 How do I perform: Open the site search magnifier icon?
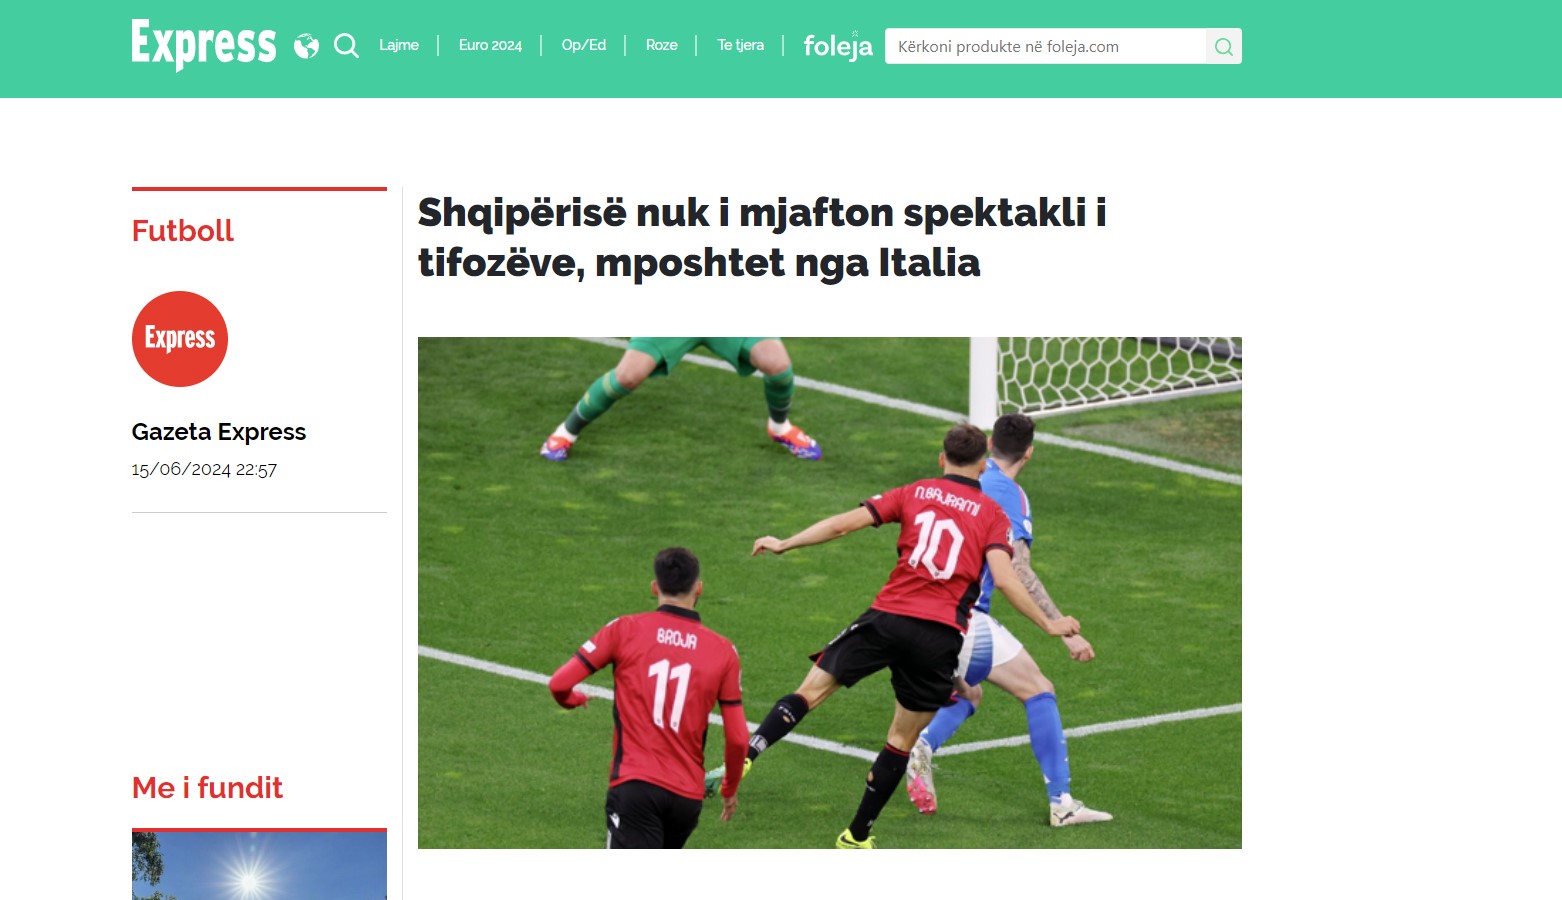(346, 46)
